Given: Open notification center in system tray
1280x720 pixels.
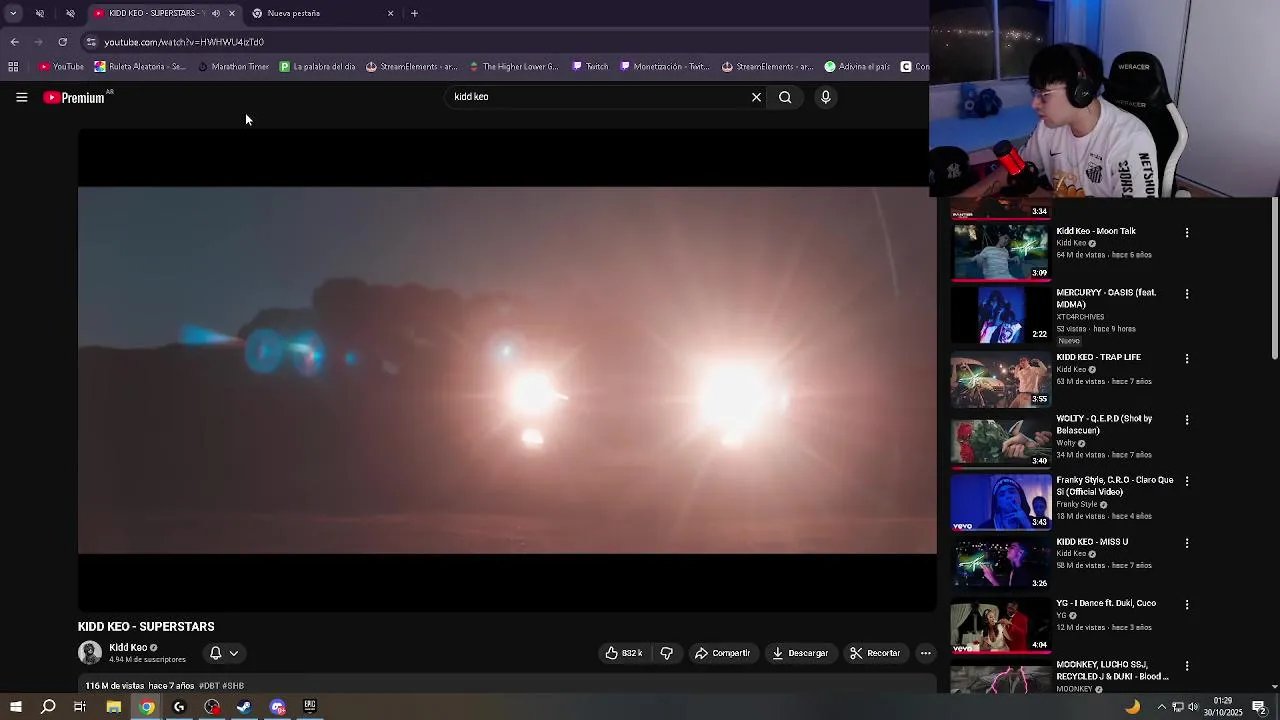Looking at the screenshot, I should (1259, 707).
